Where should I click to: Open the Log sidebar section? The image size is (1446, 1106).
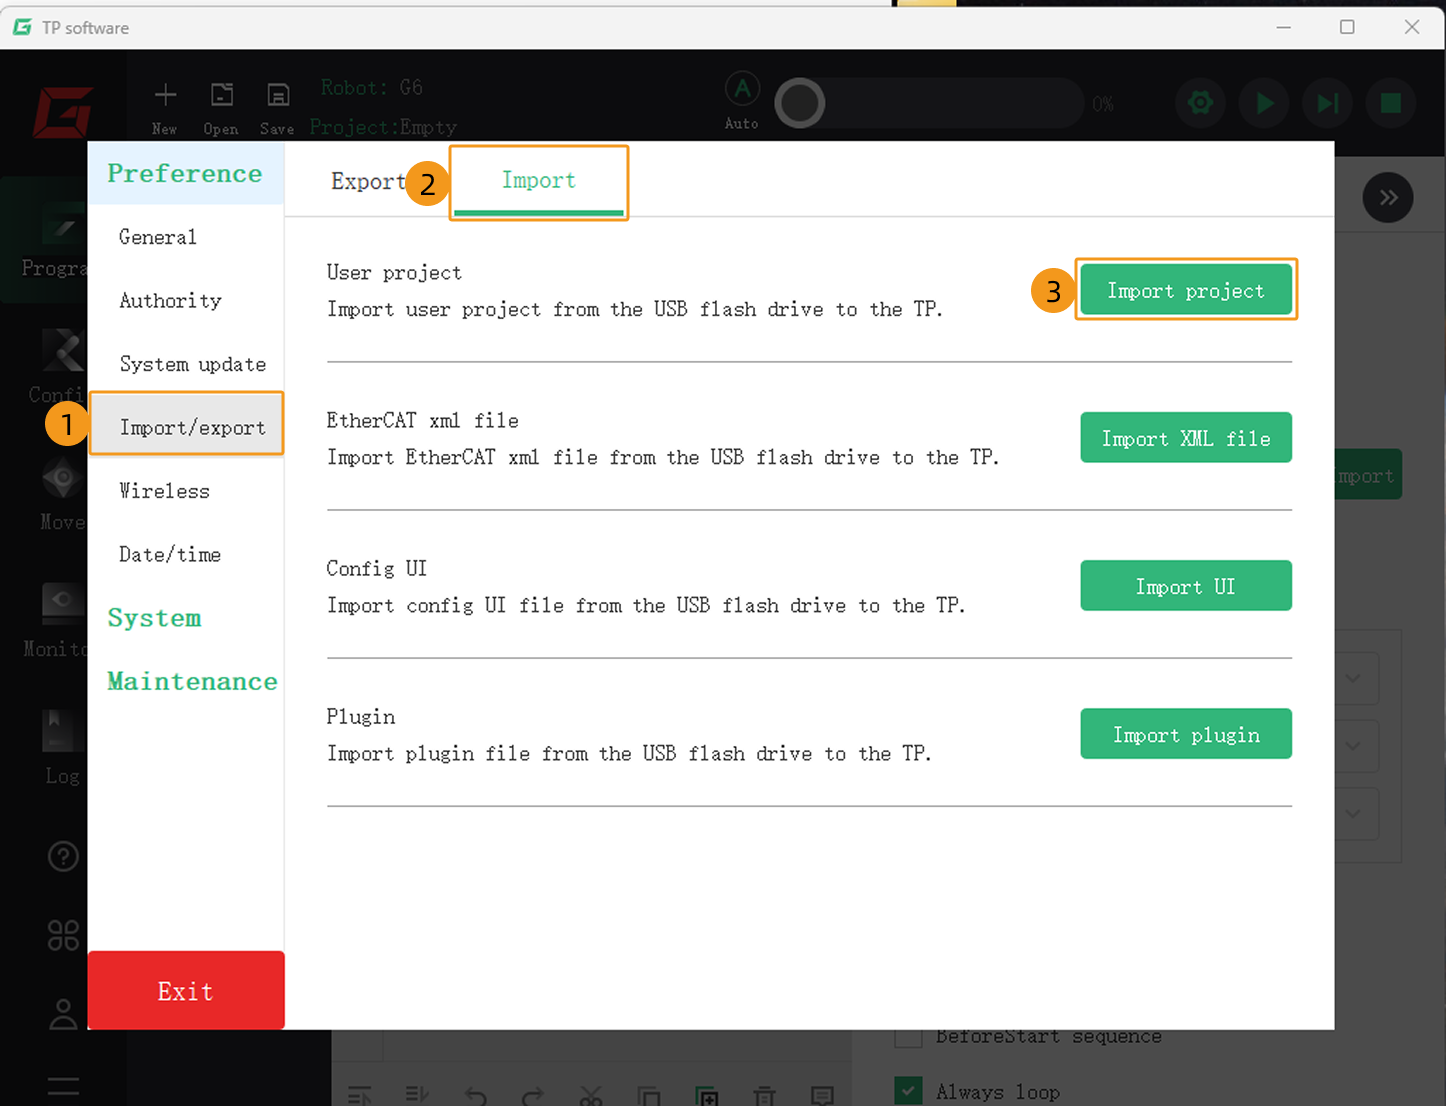click(x=62, y=747)
